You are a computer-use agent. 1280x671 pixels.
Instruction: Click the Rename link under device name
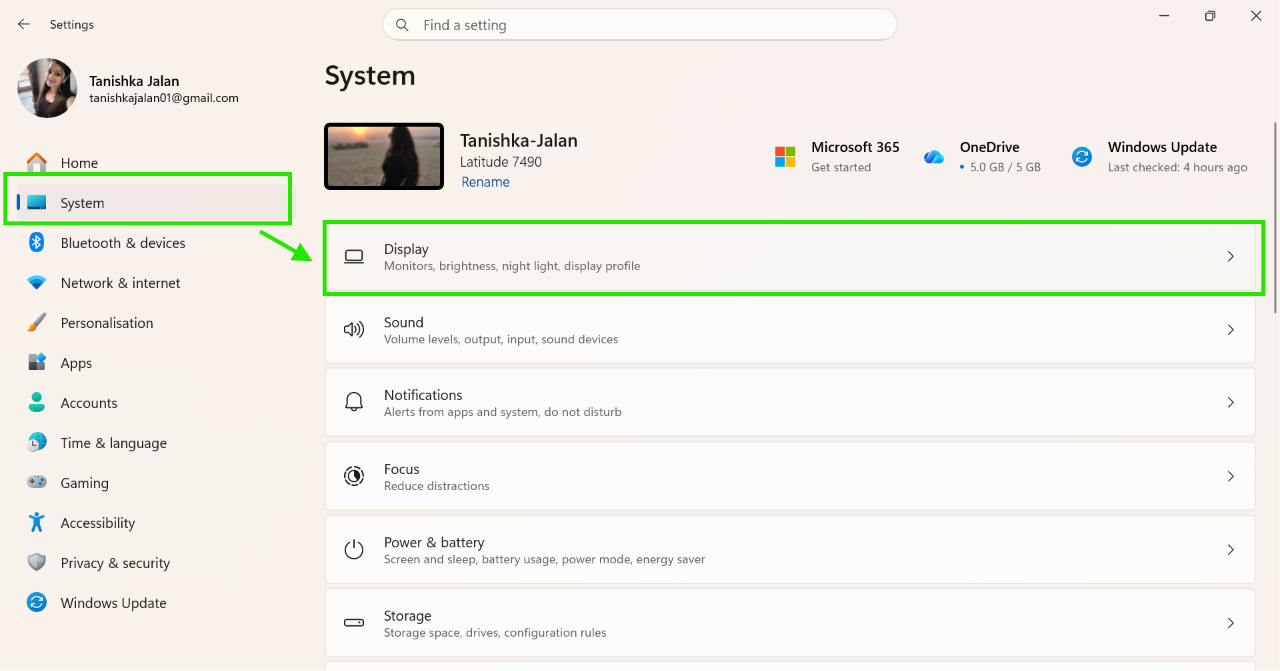(x=485, y=182)
